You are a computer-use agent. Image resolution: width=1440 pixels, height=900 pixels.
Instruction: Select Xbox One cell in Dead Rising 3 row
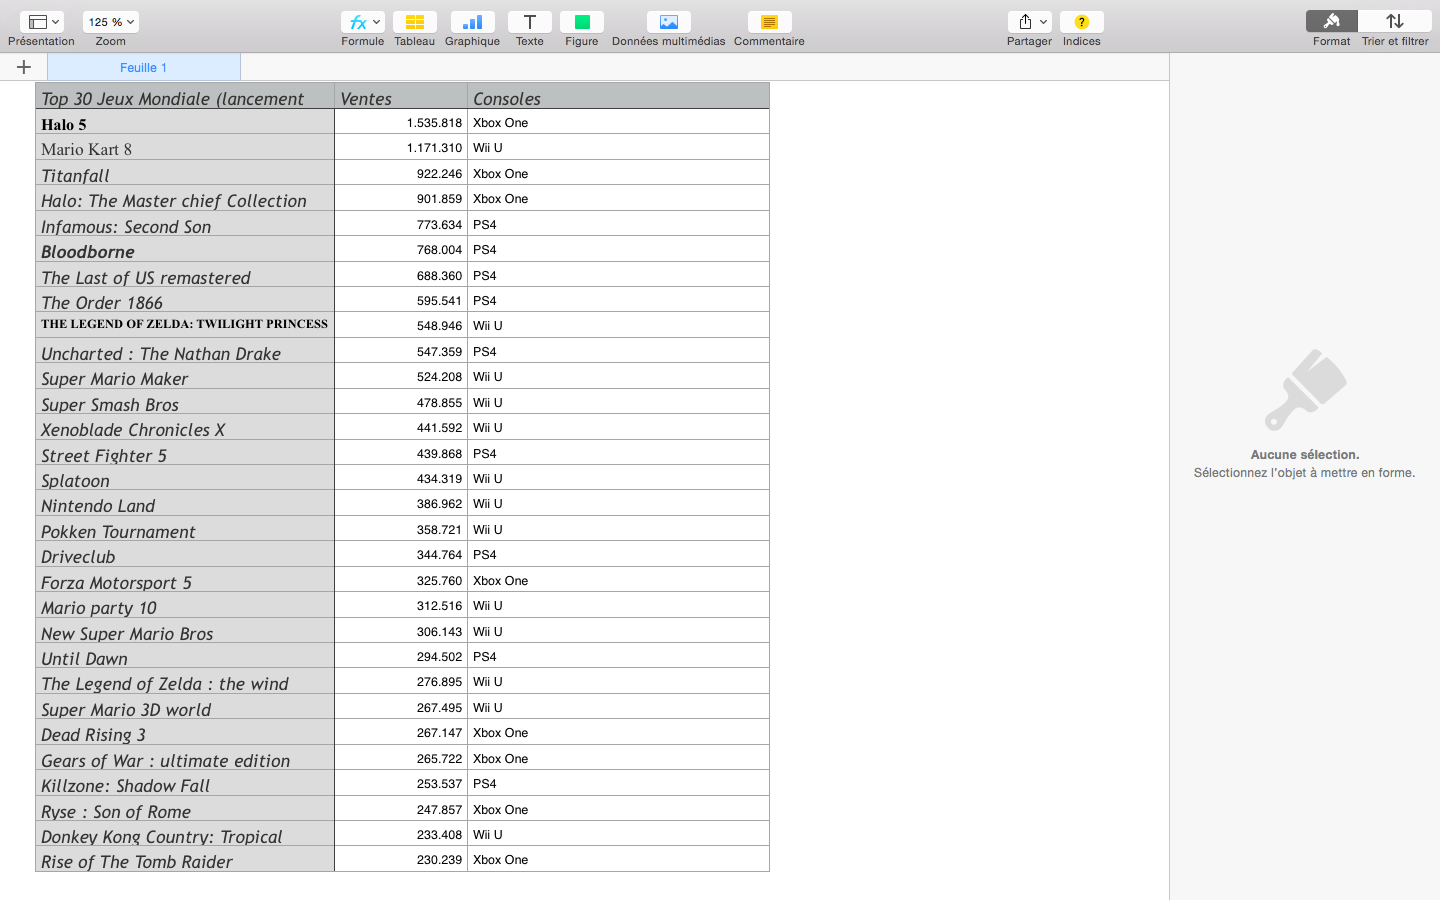(x=618, y=732)
